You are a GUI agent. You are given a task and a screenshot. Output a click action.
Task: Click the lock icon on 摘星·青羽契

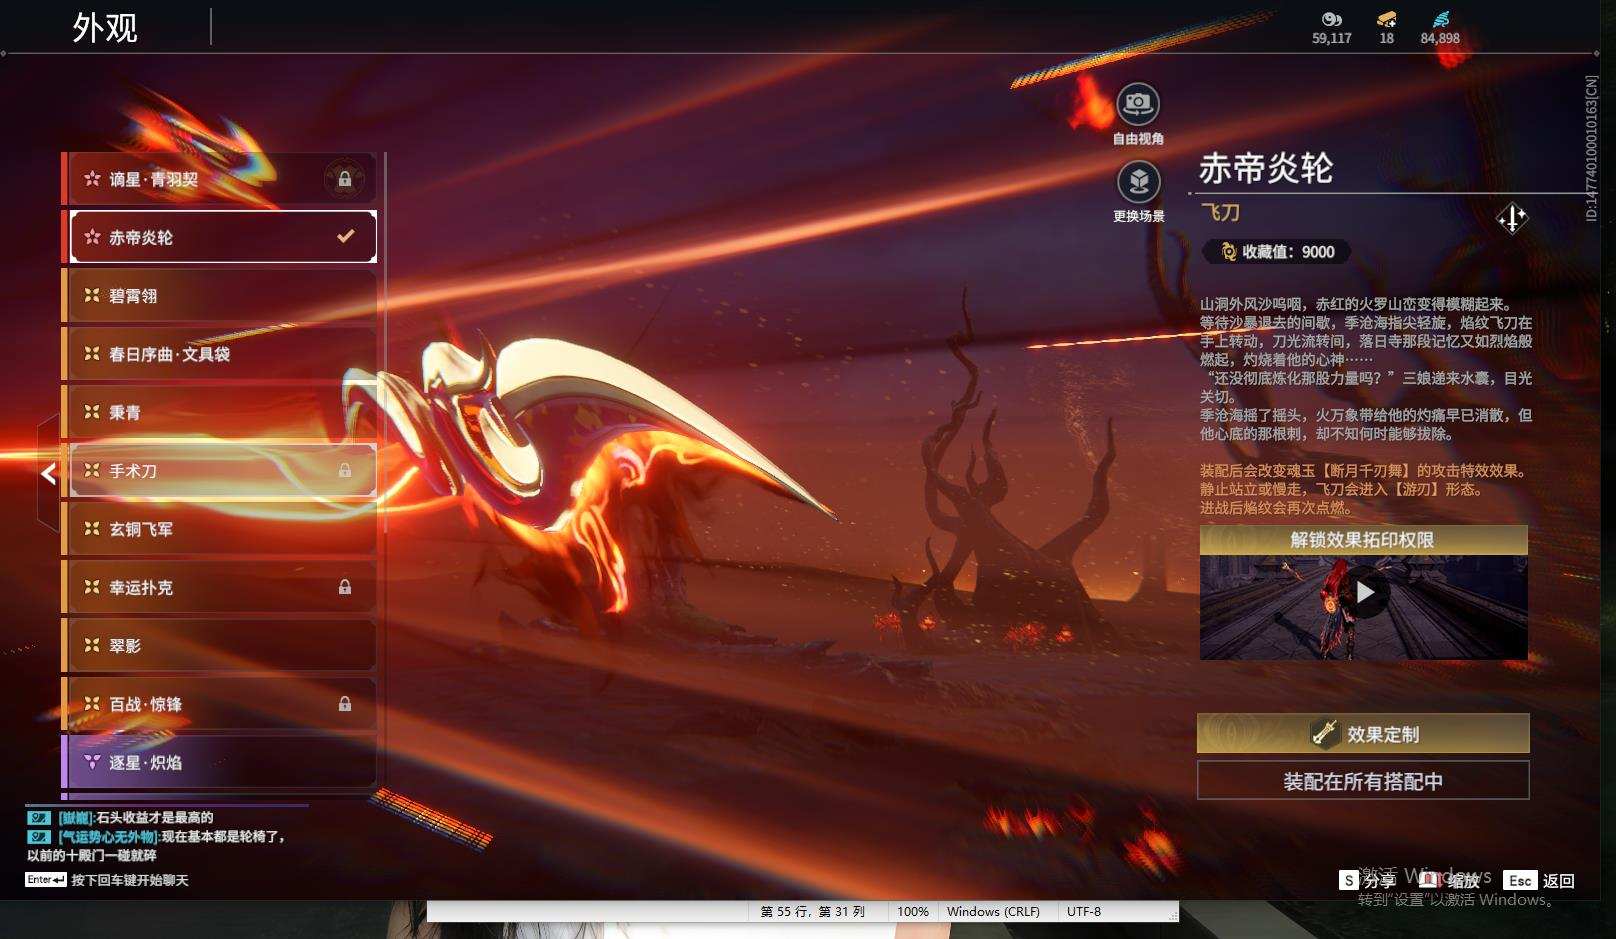tap(344, 179)
